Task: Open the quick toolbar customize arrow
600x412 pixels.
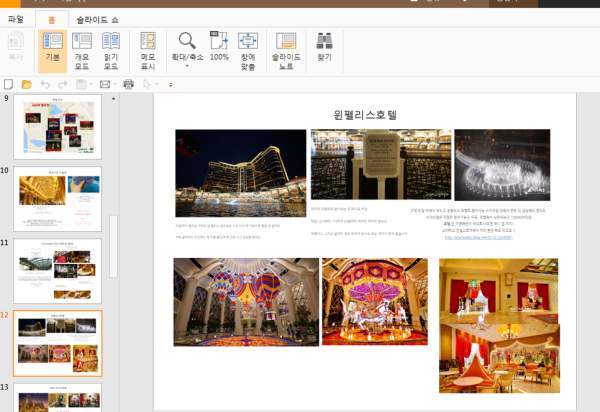Action: pos(171,85)
